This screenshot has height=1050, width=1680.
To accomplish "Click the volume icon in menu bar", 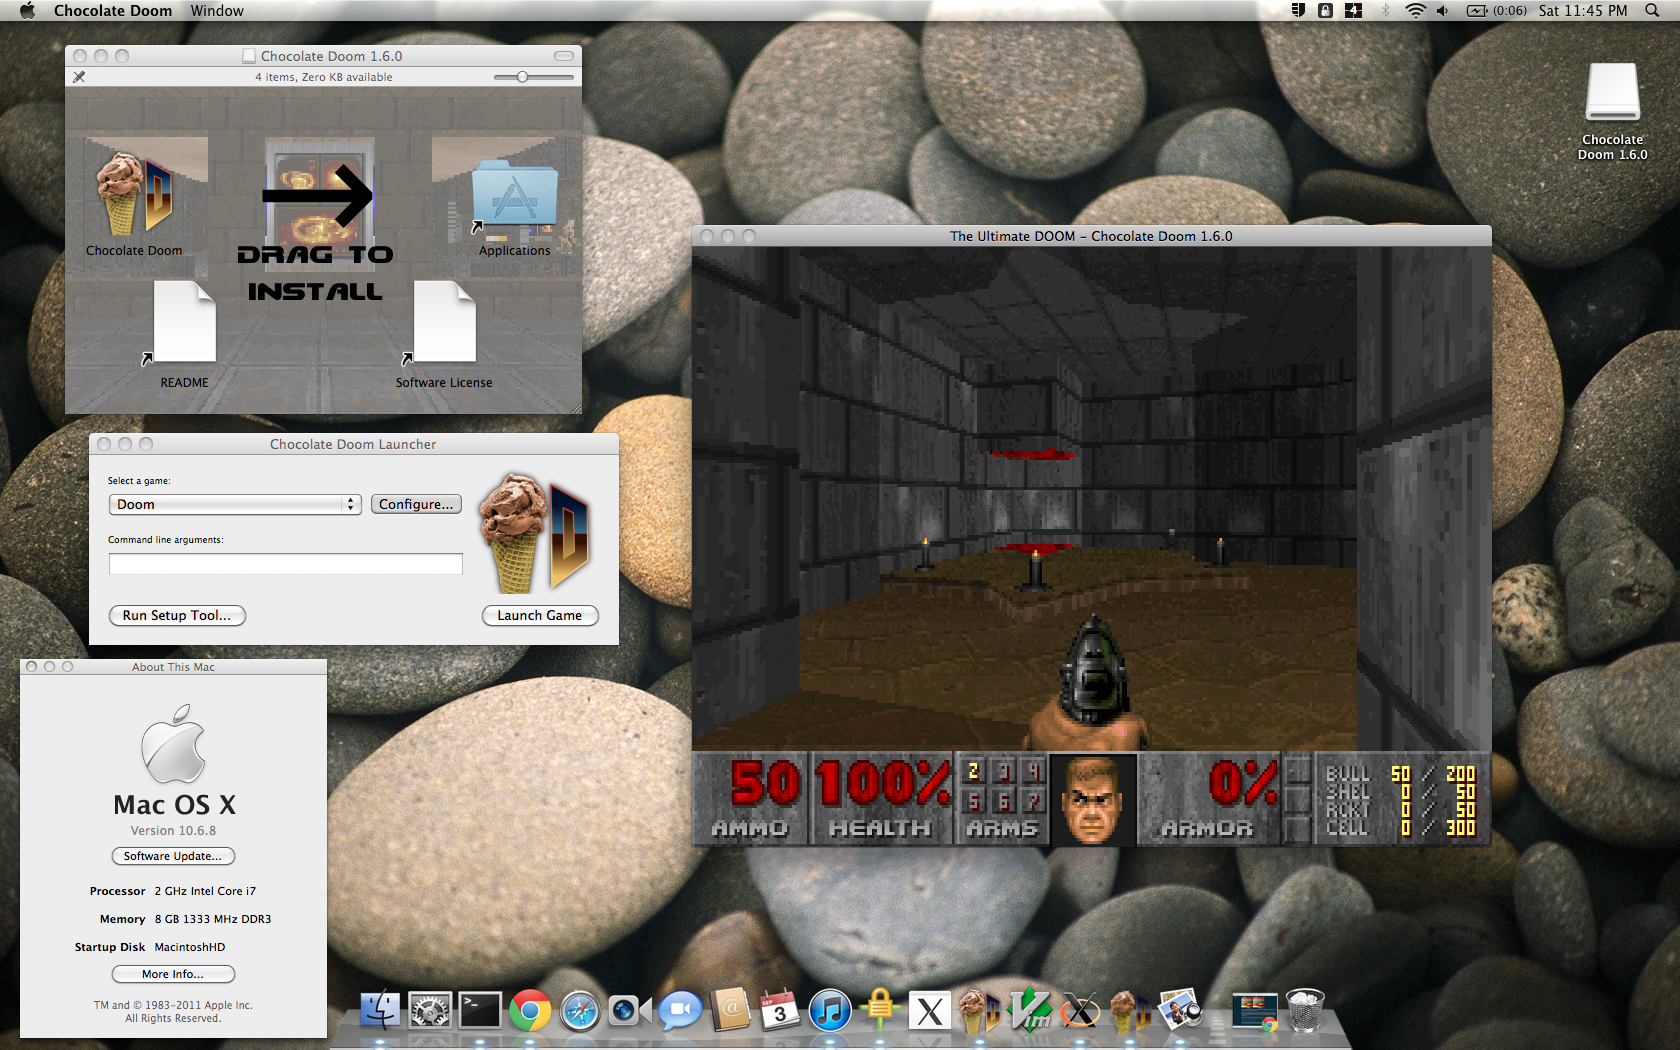I will pos(1442,11).
